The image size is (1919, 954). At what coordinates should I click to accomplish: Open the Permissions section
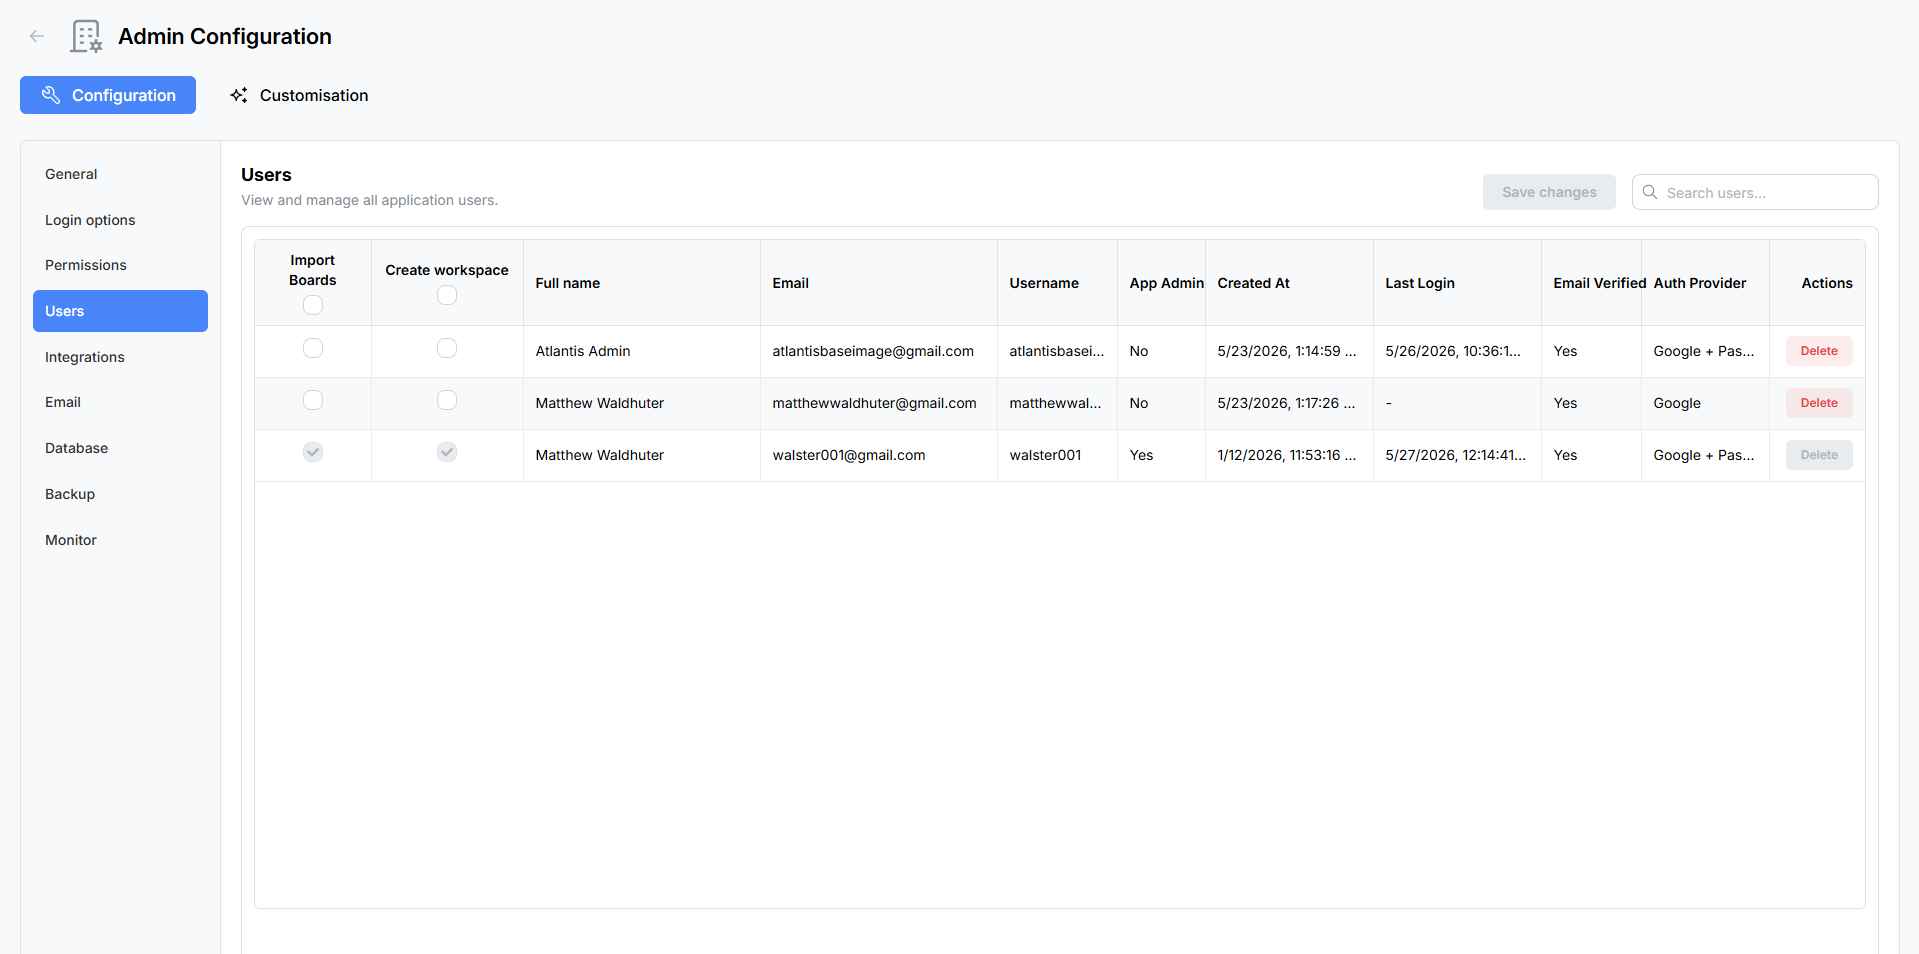pos(120,265)
